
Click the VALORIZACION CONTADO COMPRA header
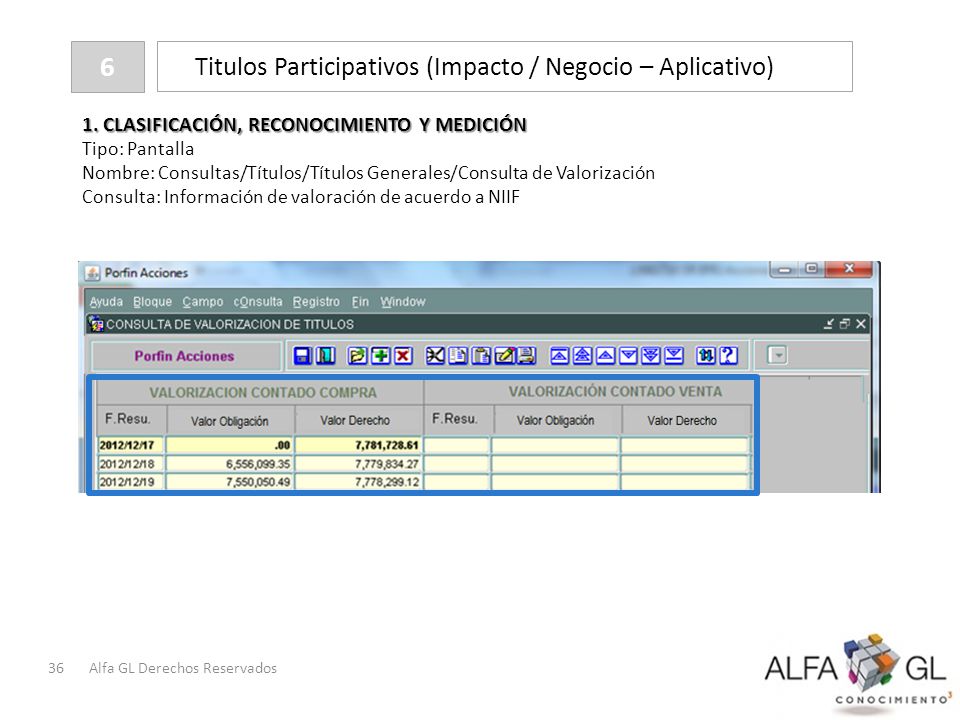pos(263,392)
